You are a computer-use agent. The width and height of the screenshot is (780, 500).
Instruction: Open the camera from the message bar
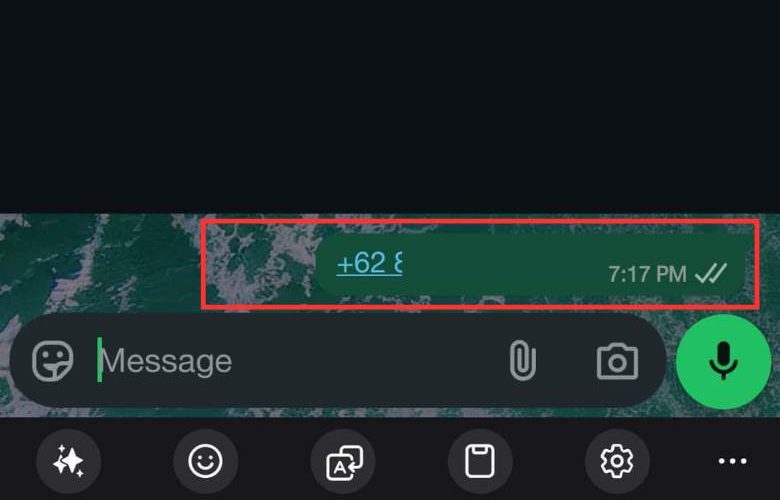coord(617,361)
